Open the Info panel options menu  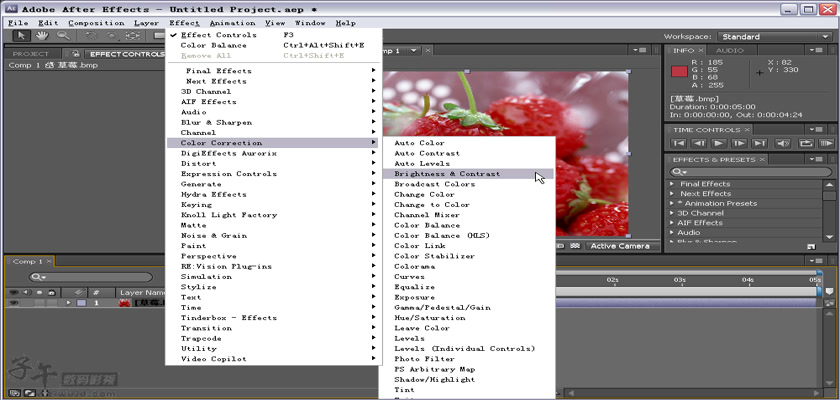[818, 50]
